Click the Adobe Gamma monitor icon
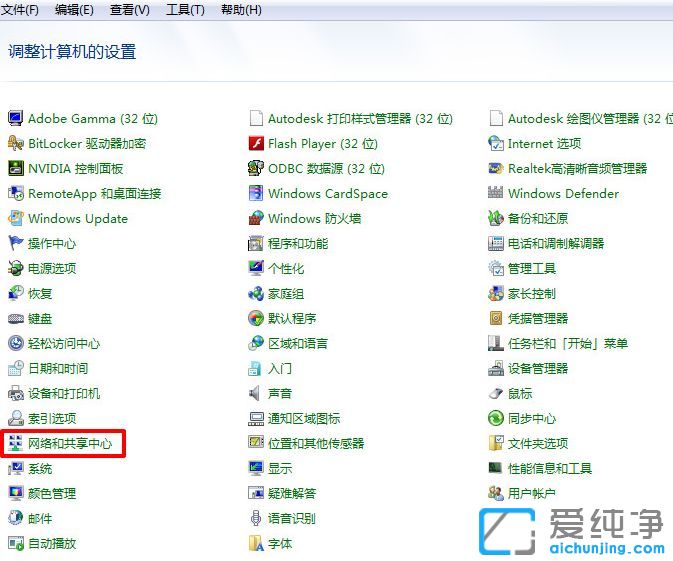The image size is (673, 561). pyautogui.click(x=16, y=118)
